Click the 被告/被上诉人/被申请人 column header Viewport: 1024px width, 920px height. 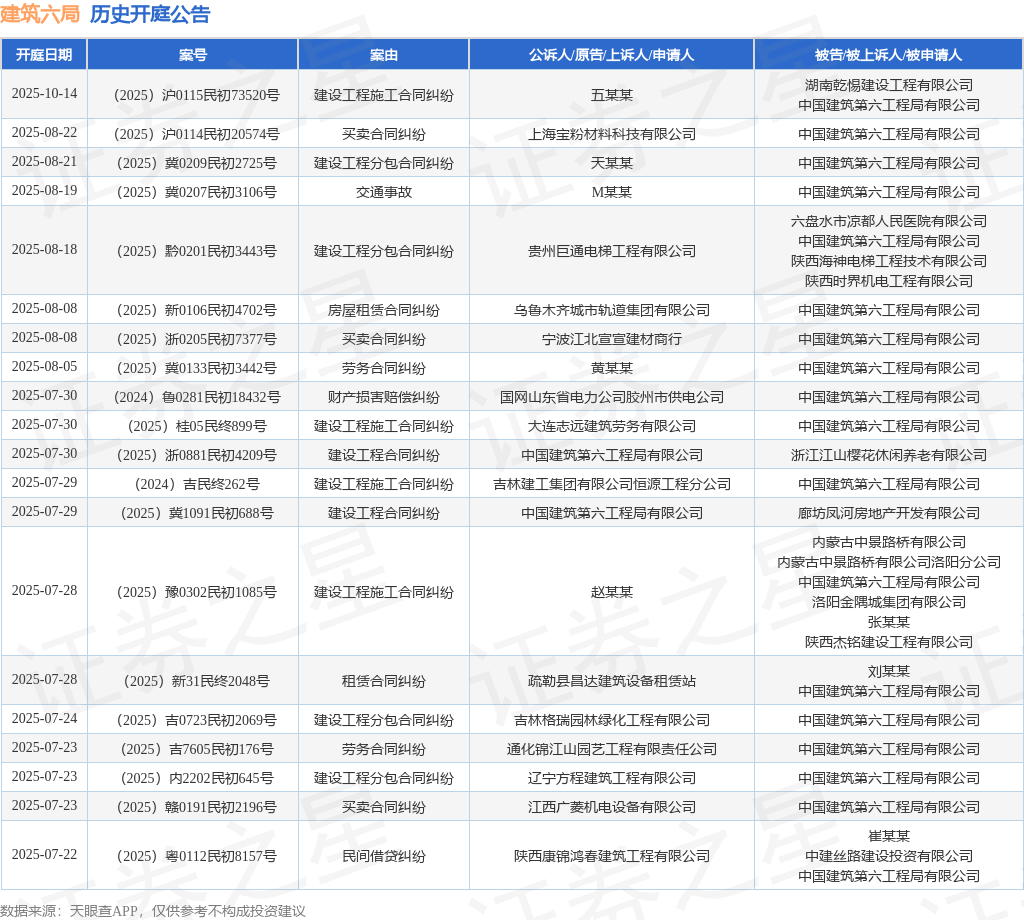[x=888, y=55]
